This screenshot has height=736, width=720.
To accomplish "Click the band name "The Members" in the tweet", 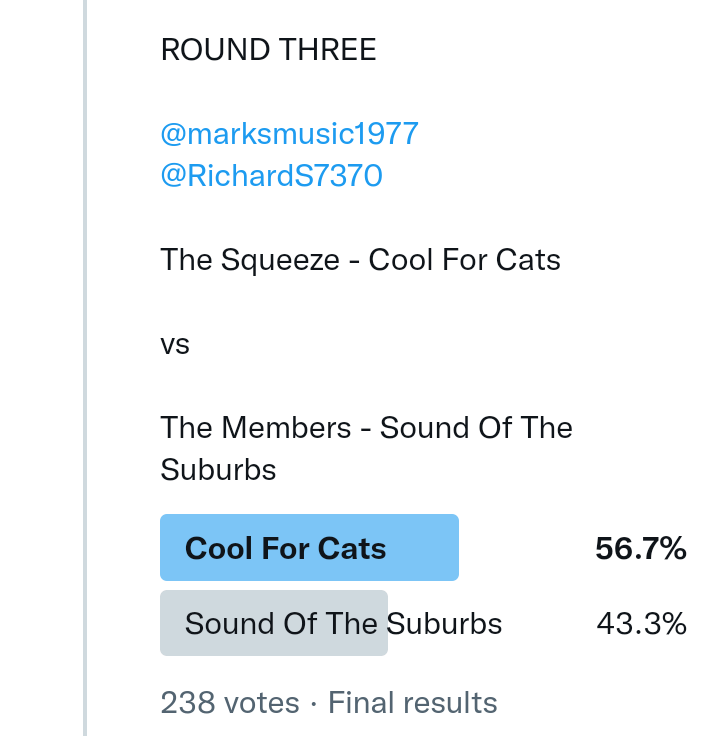I will coord(256,428).
